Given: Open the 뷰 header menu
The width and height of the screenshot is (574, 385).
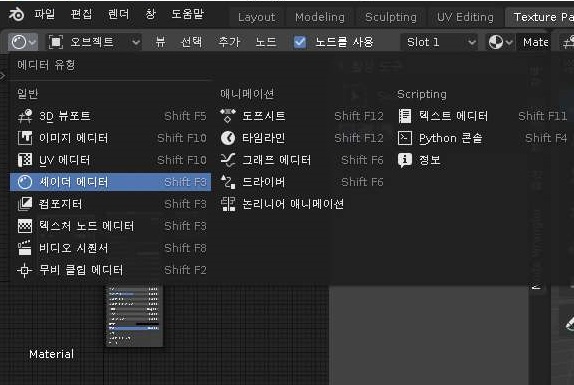Looking at the screenshot, I should pyautogui.click(x=160, y=42).
